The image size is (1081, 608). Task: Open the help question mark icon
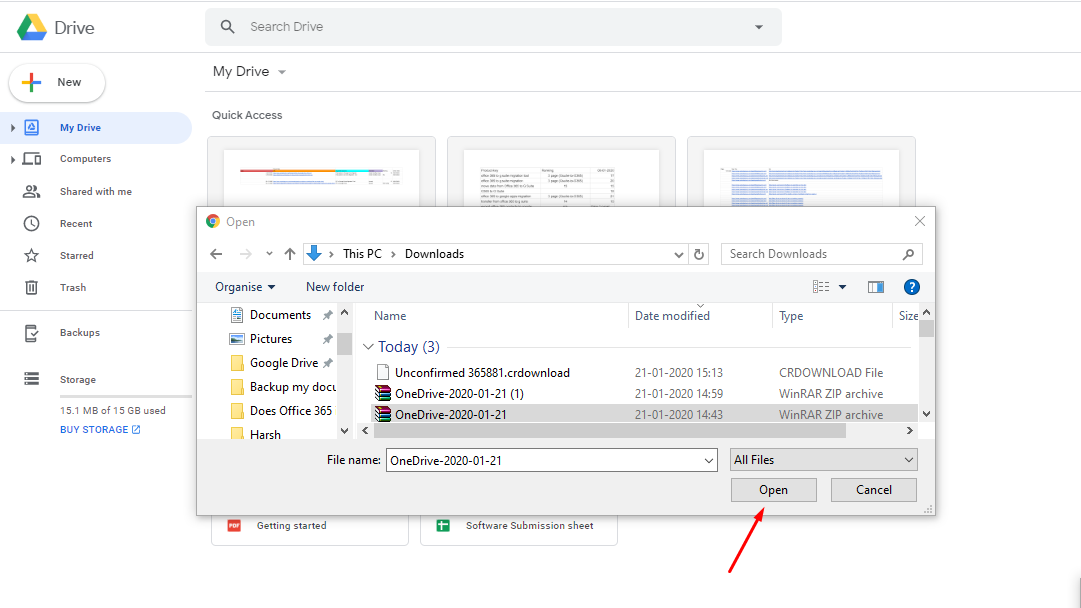click(x=911, y=287)
